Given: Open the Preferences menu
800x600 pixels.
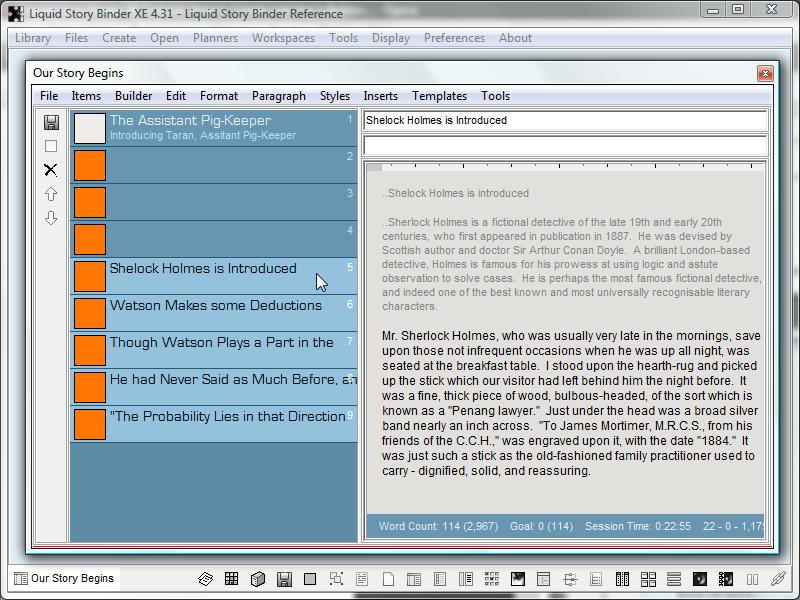Looking at the screenshot, I should point(454,38).
